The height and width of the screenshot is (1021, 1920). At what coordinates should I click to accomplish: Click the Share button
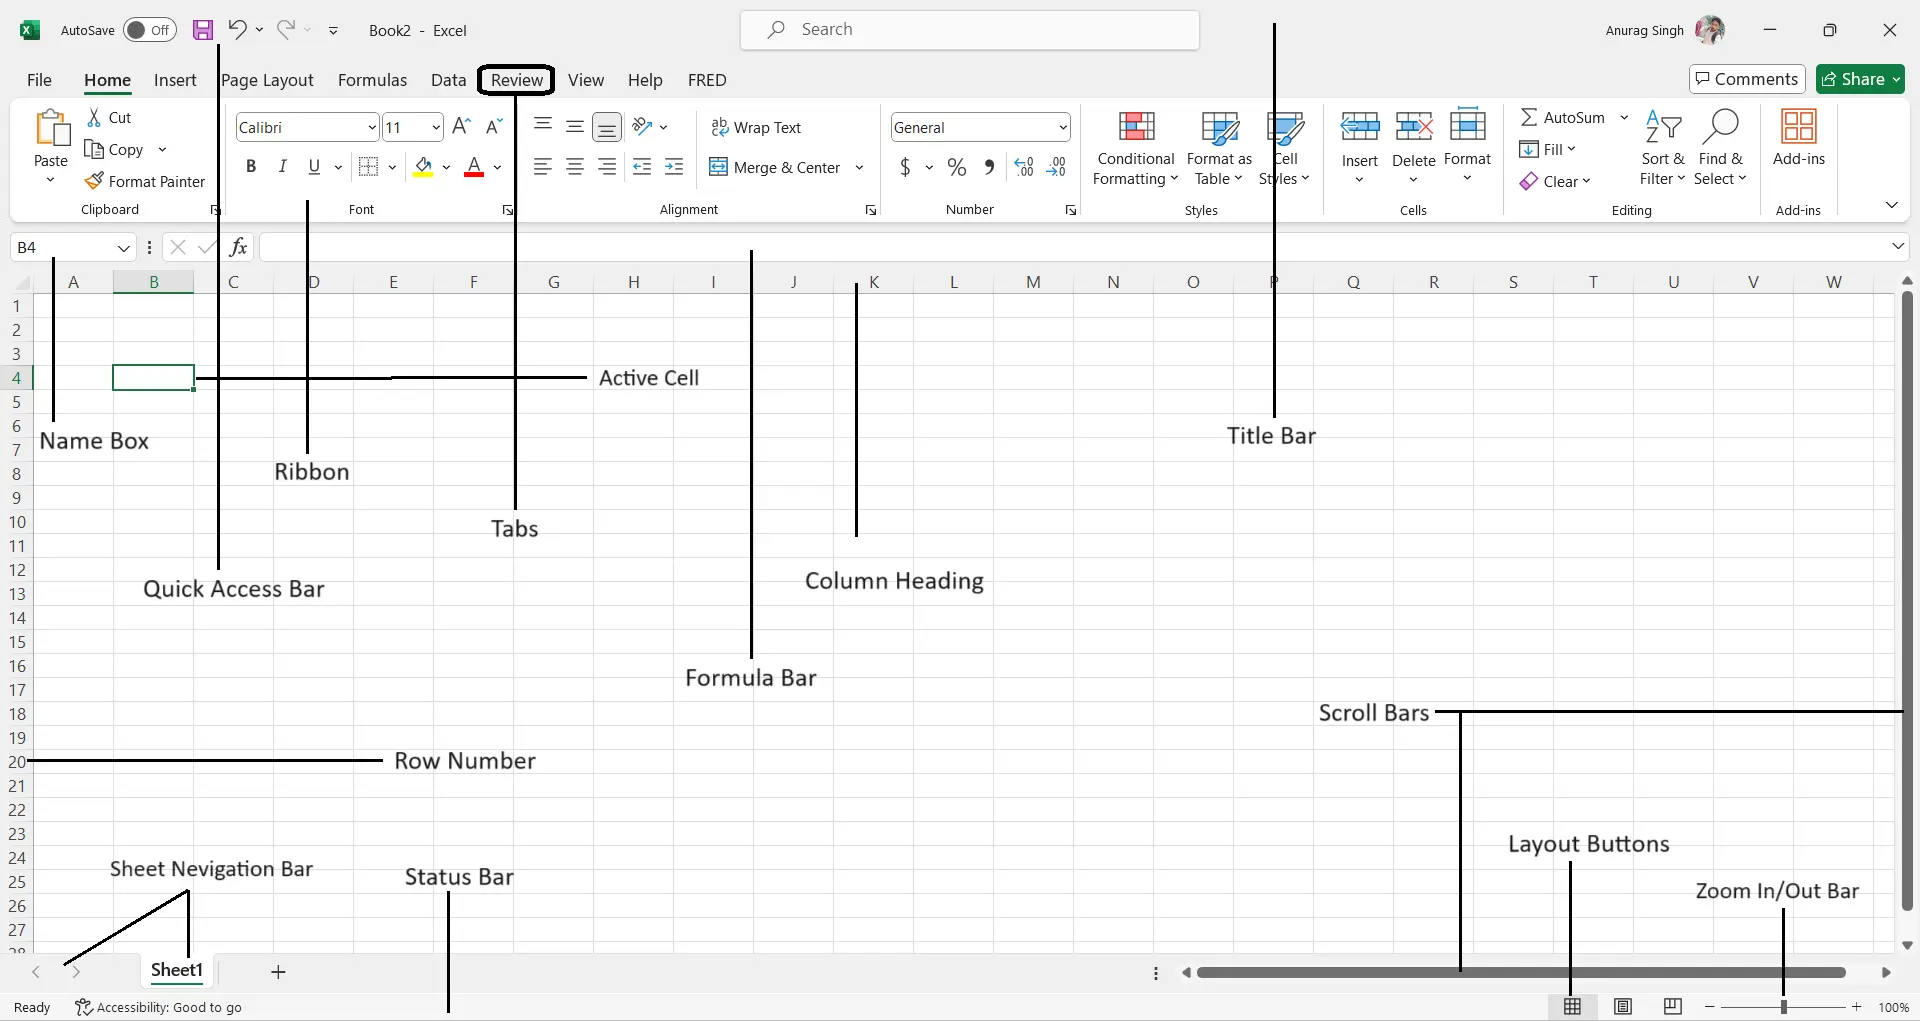point(1859,79)
